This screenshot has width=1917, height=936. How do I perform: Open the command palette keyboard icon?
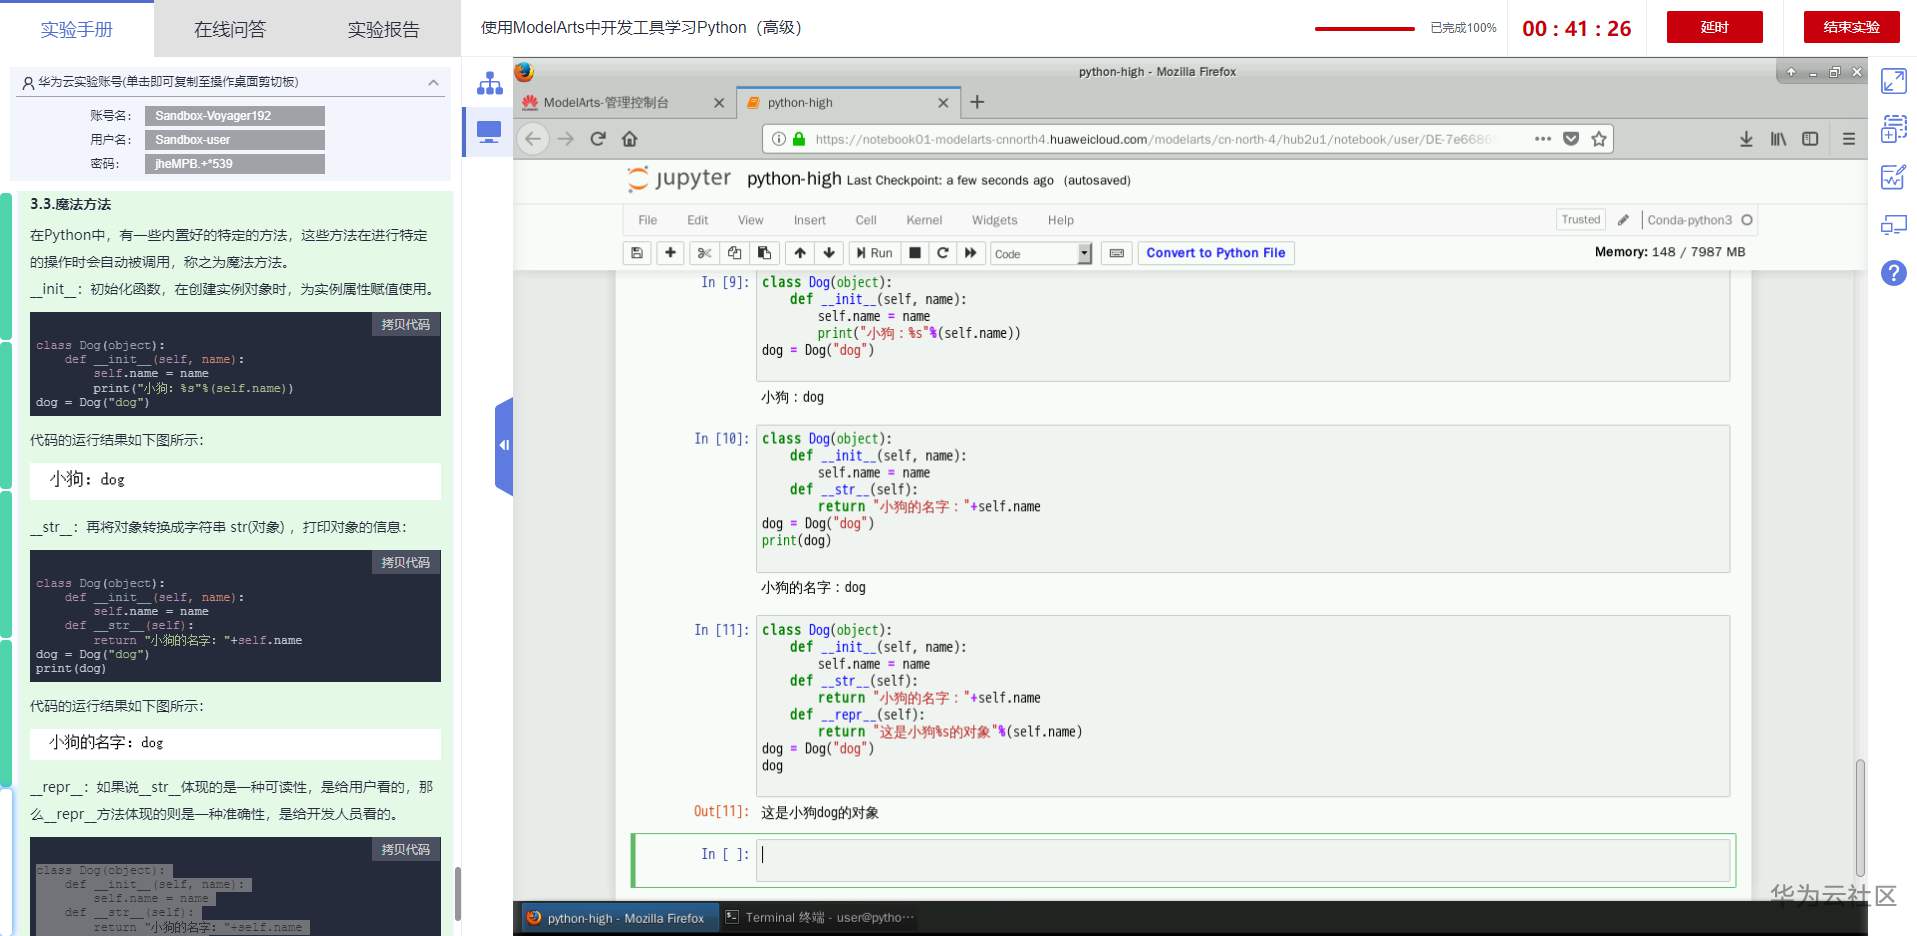[1117, 253]
